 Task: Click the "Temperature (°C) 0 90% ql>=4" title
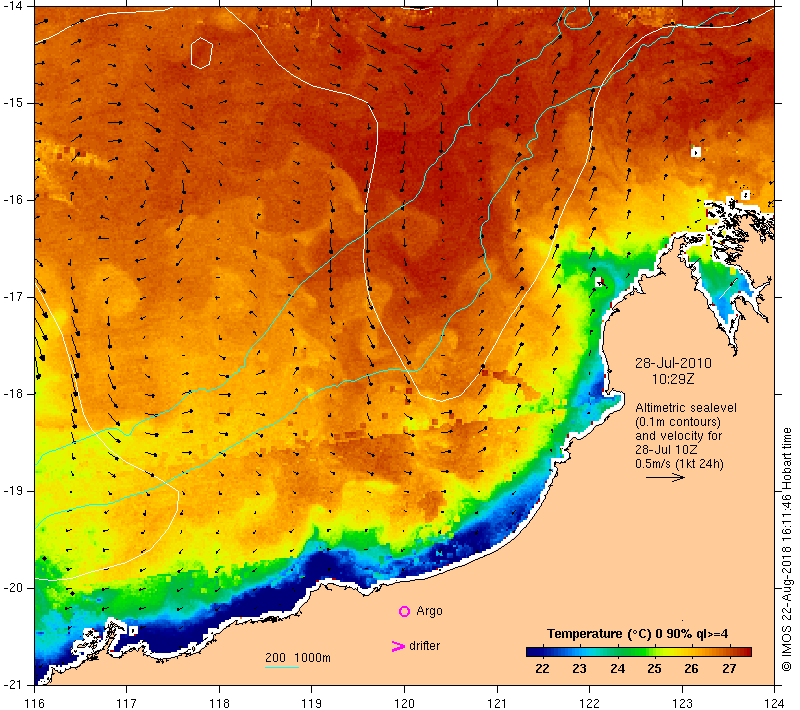pos(637,634)
